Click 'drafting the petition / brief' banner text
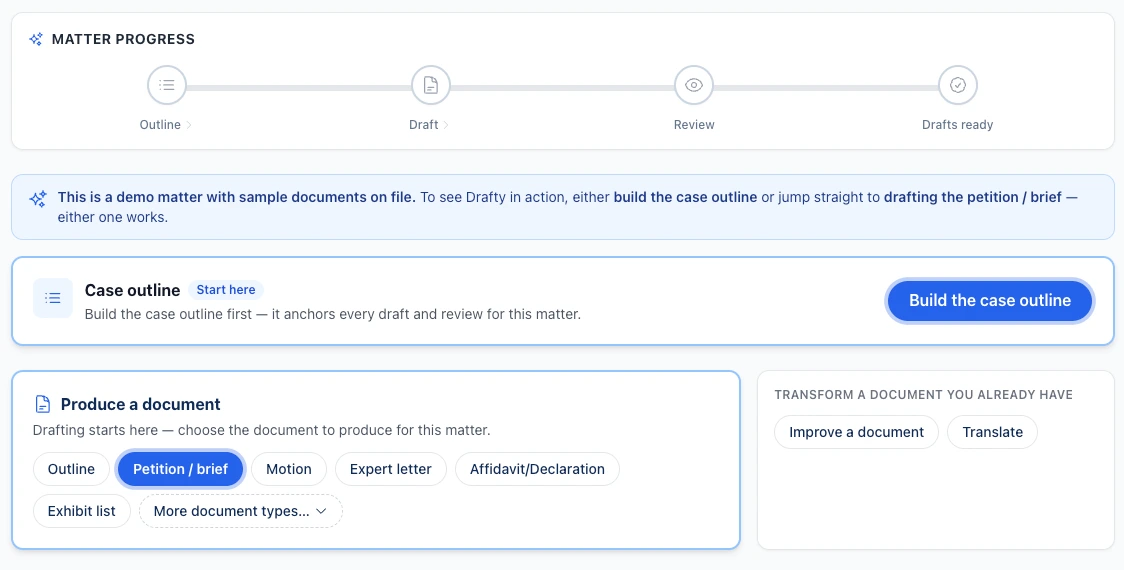The height and width of the screenshot is (570, 1124). point(973,197)
